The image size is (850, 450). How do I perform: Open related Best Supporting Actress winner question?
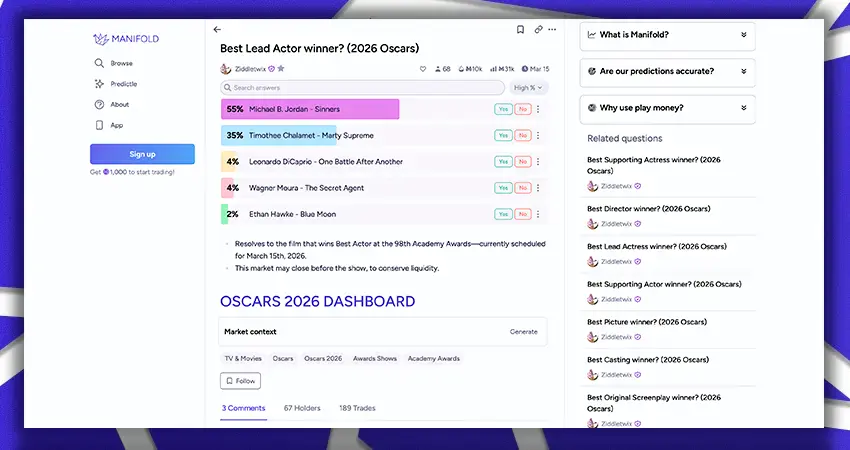(654, 165)
